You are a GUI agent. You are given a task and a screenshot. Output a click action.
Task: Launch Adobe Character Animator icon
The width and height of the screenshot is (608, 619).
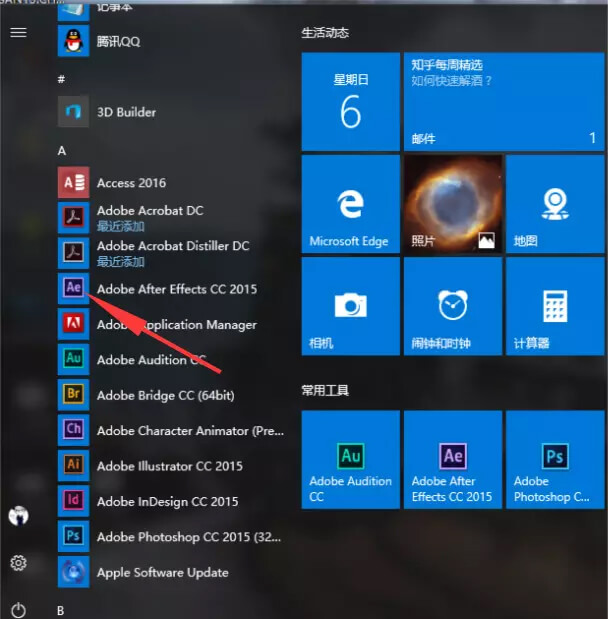[x=73, y=430]
